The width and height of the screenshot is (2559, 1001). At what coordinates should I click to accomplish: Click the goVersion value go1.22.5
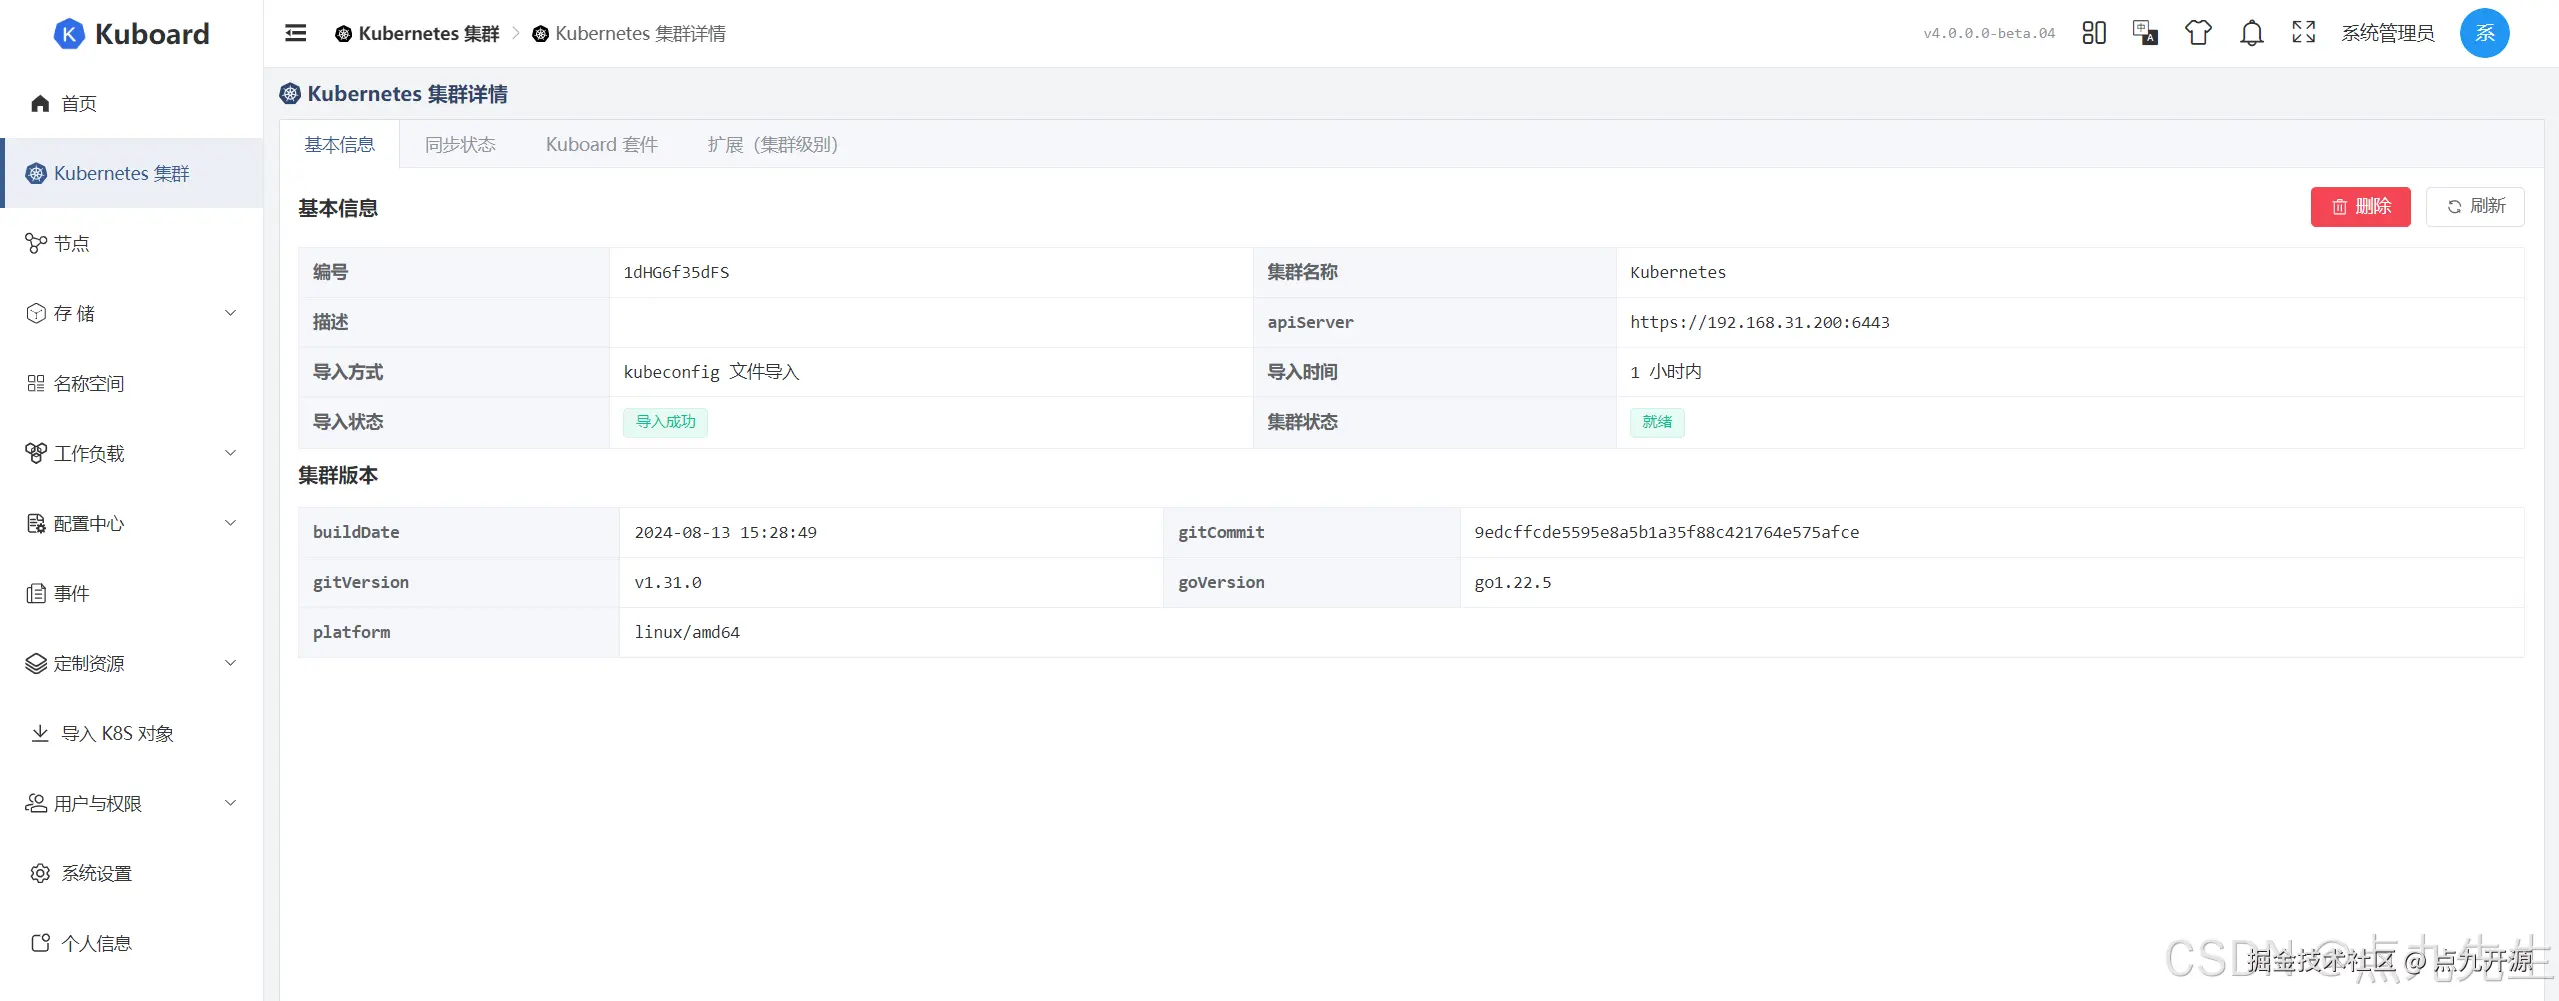(1513, 582)
